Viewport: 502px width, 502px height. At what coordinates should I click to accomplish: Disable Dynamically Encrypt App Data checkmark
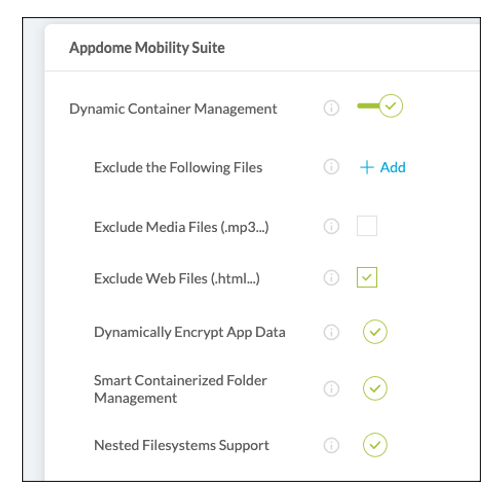click(x=375, y=332)
